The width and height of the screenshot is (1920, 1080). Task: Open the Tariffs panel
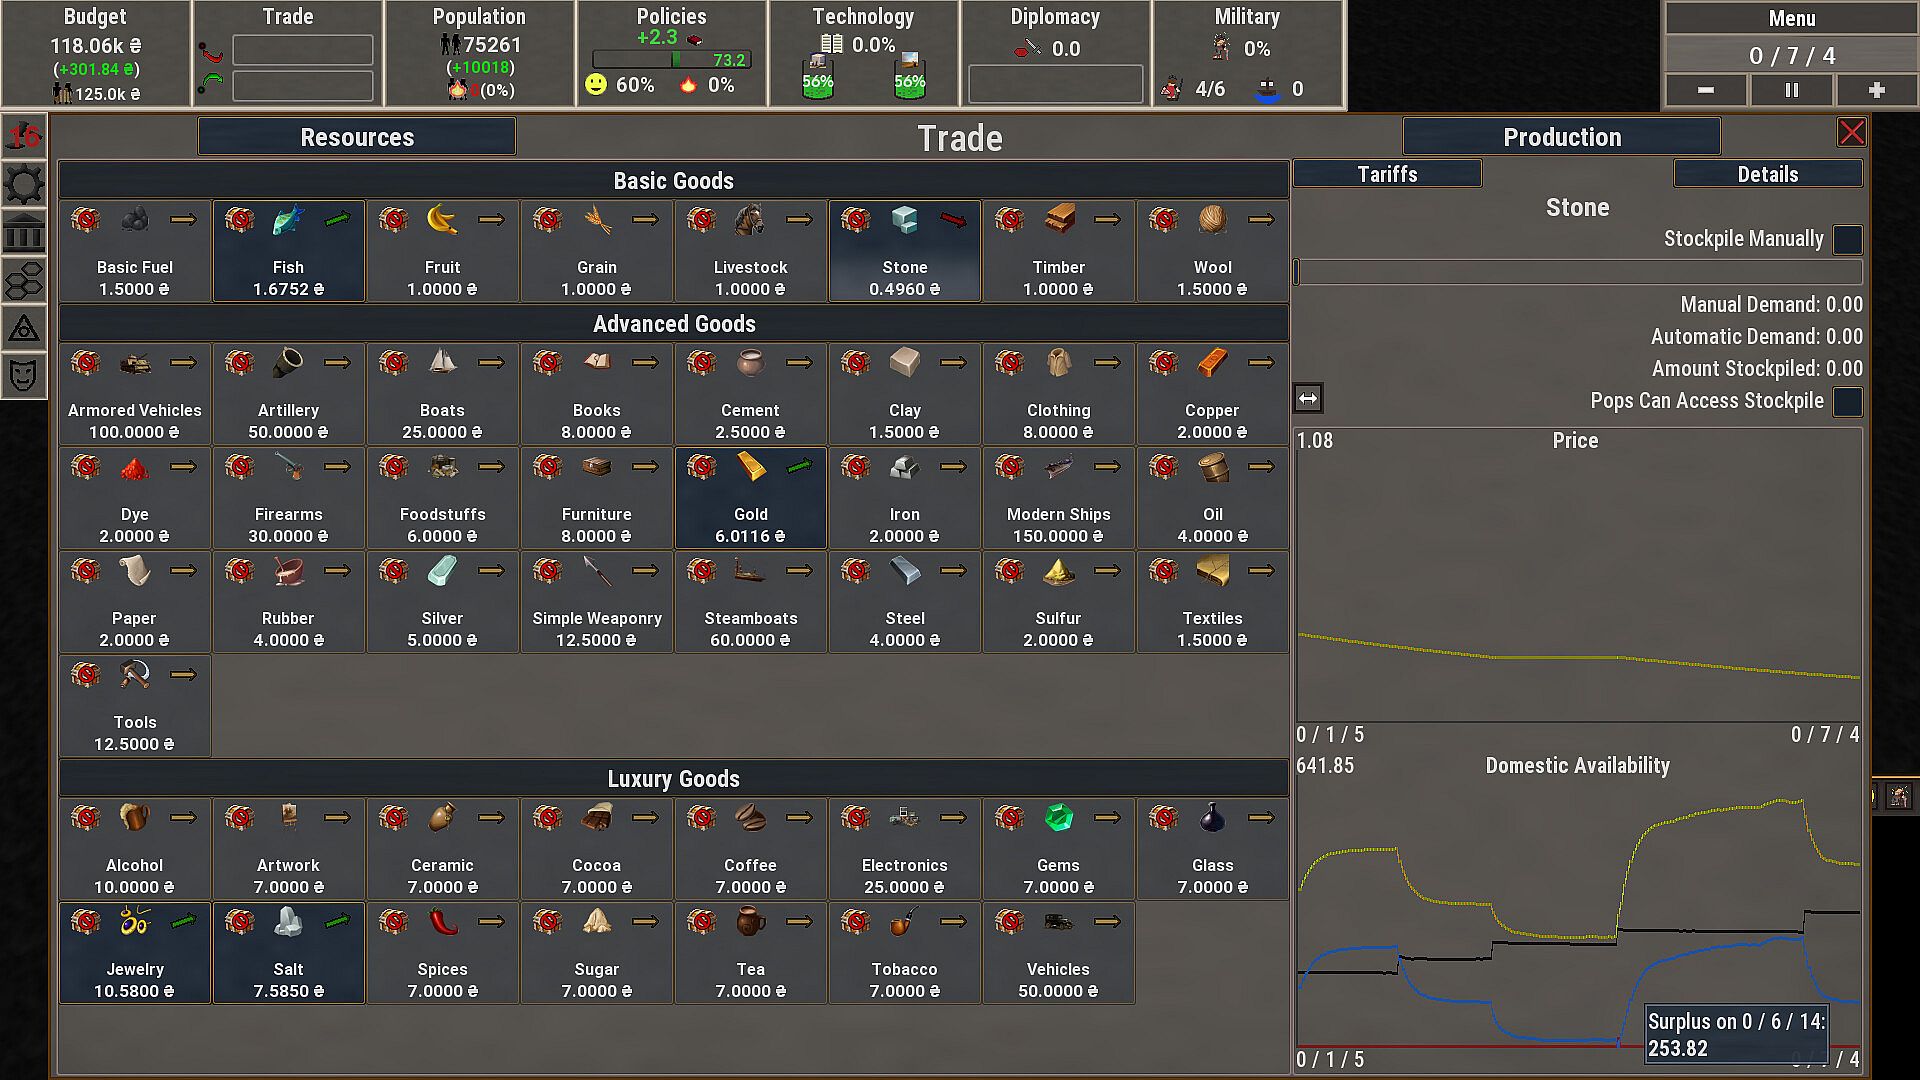1387,174
